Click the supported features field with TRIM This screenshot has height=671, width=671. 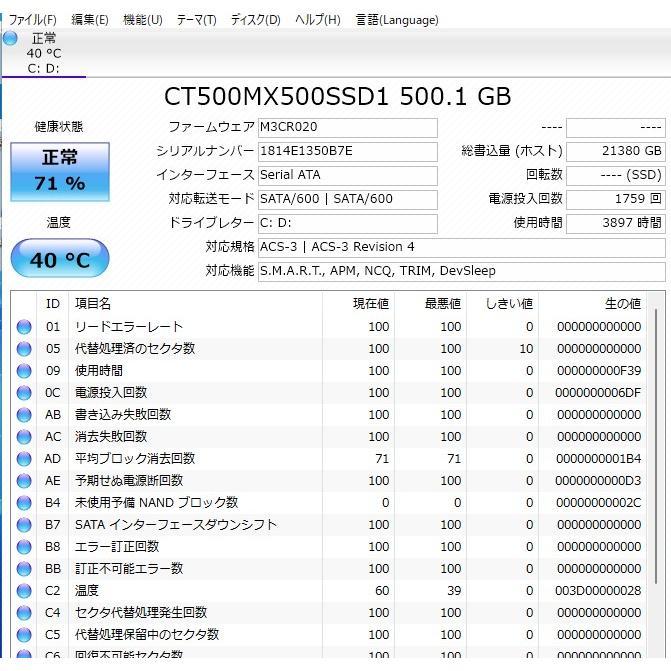tap(462, 271)
